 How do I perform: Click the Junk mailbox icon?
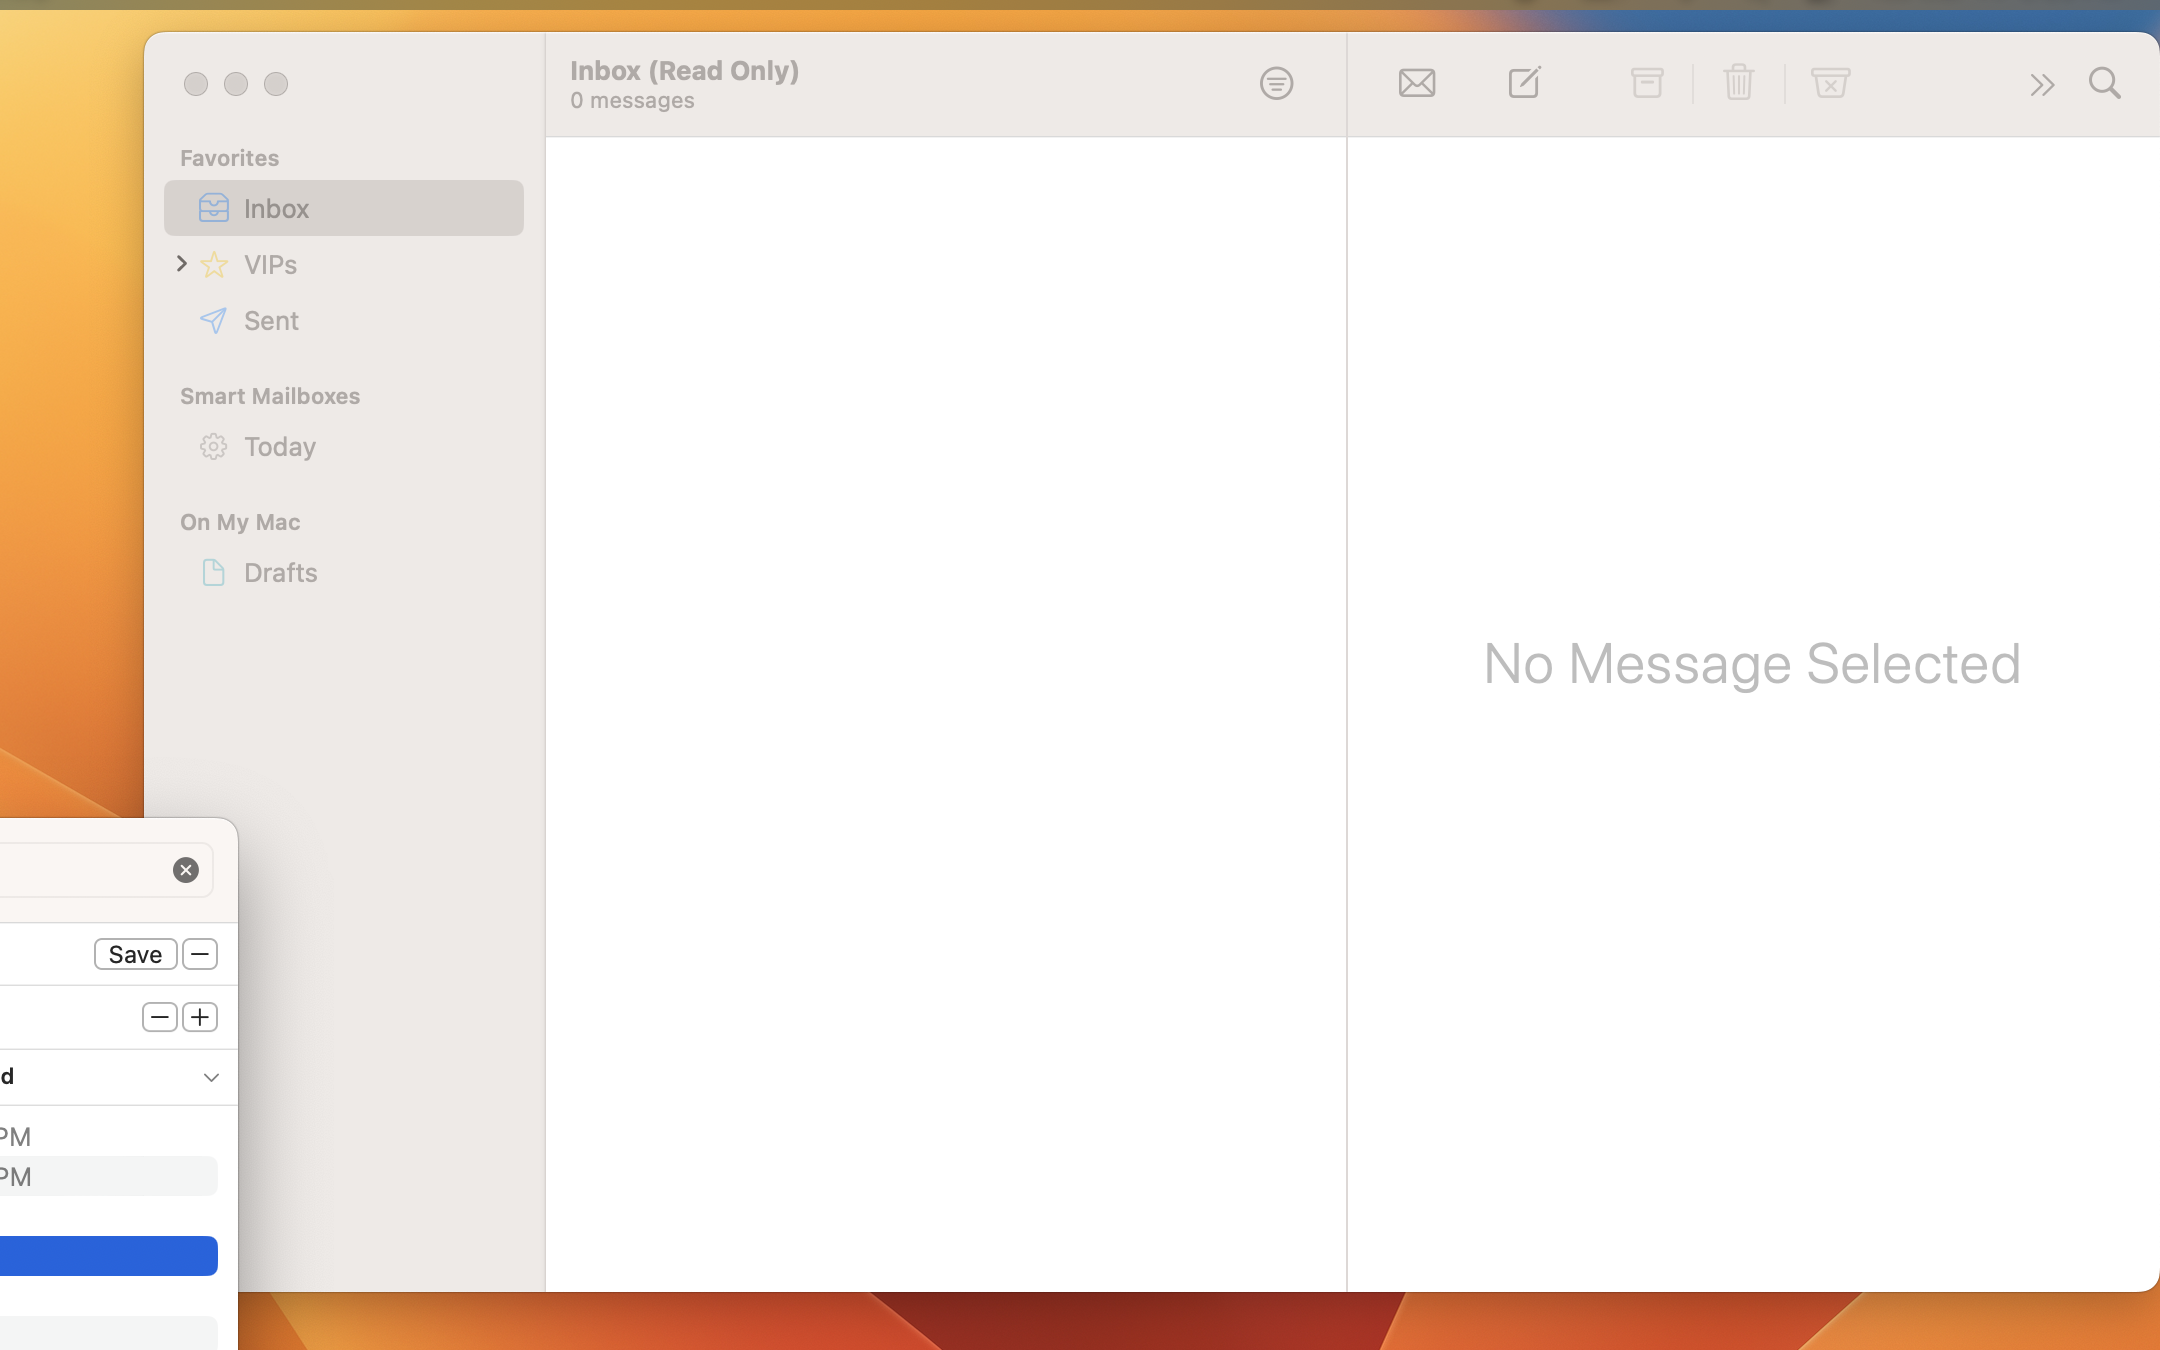pyautogui.click(x=1830, y=83)
